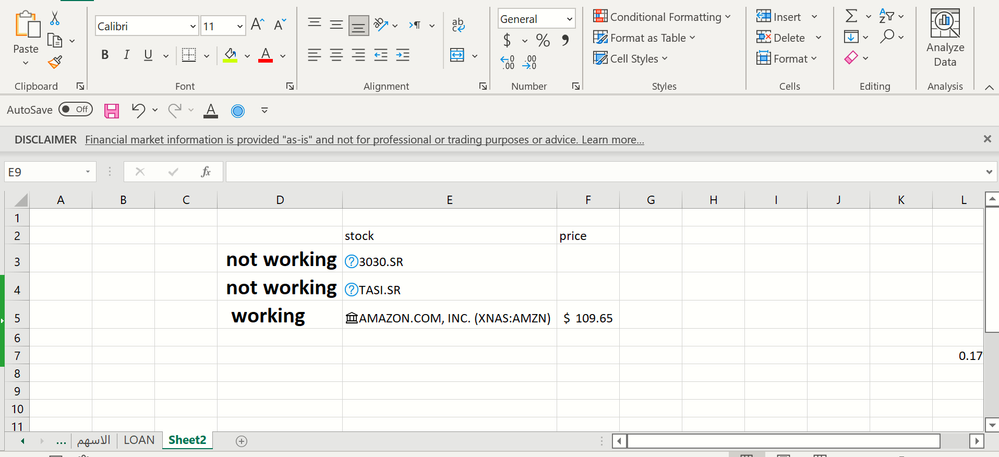Apply the yellow-green fill color bucket

[230, 55]
